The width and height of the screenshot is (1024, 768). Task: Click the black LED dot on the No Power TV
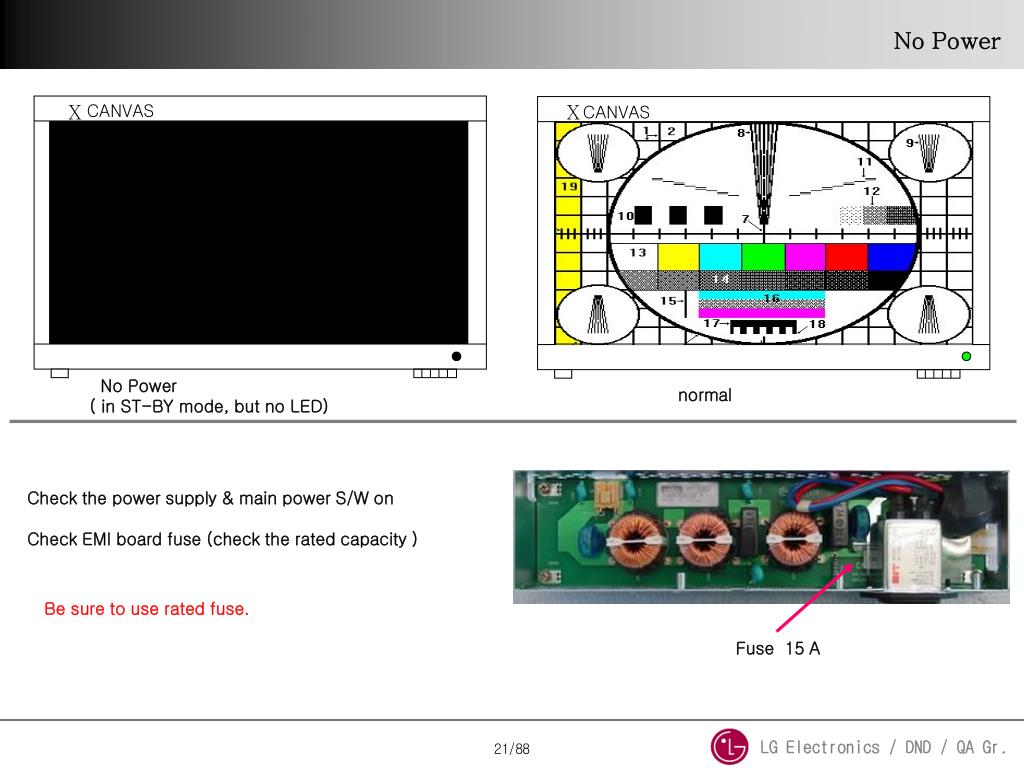point(456,356)
